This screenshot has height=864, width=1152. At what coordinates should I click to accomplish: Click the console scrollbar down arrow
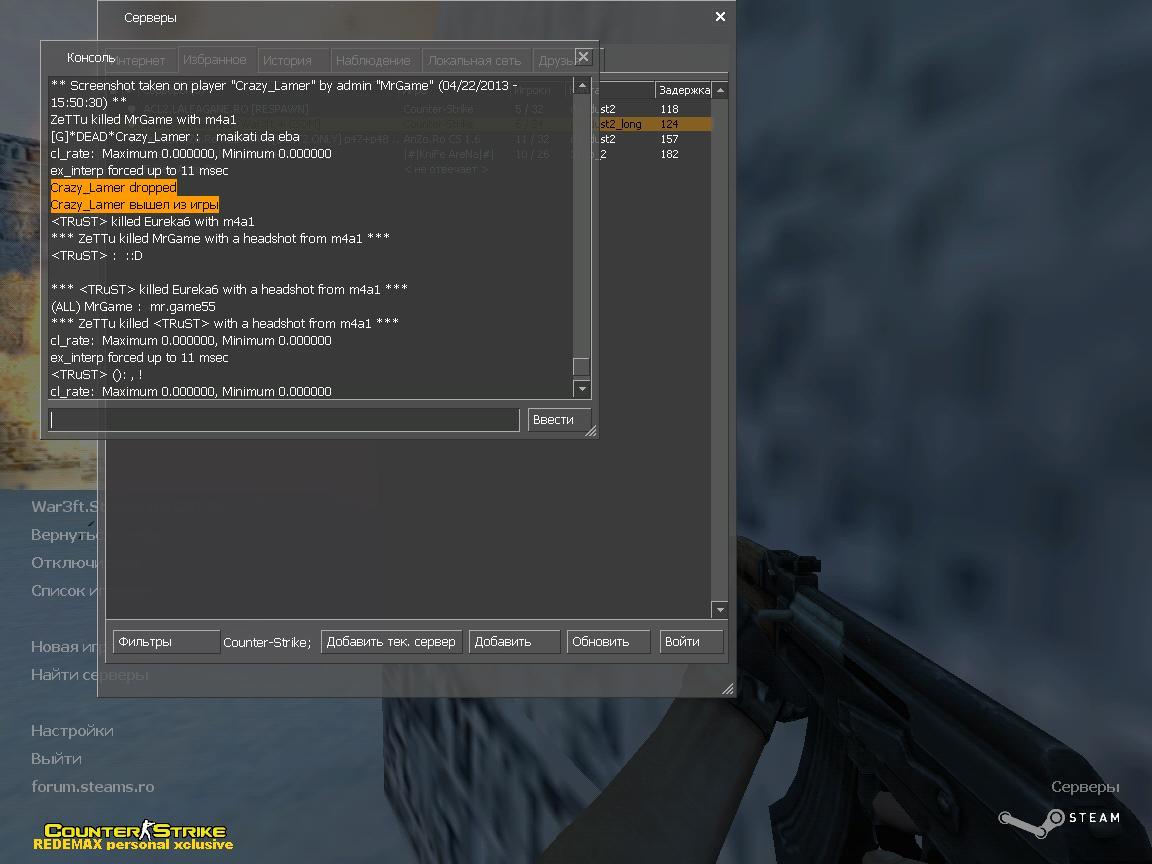[582, 389]
